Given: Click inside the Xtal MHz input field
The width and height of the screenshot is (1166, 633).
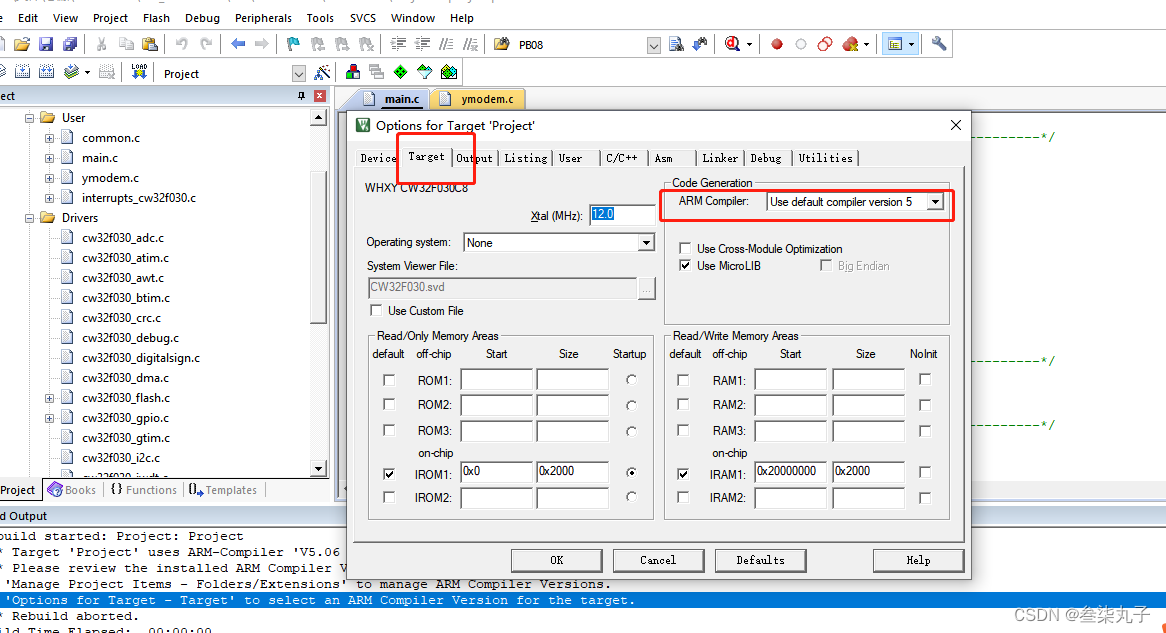Looking at the screenshot, I should [x=622, y=214].
